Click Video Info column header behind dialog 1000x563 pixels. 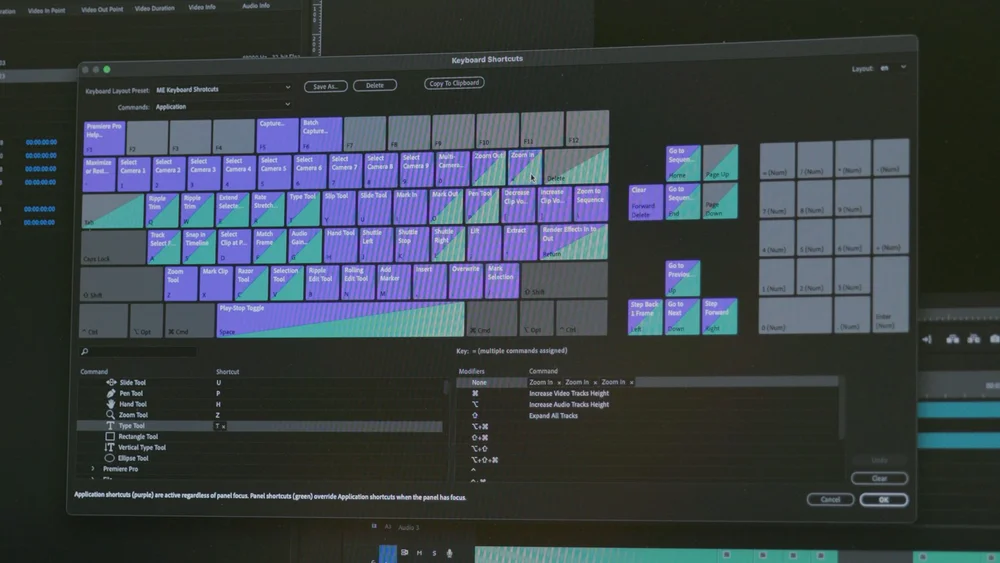(x=202, y=7)
